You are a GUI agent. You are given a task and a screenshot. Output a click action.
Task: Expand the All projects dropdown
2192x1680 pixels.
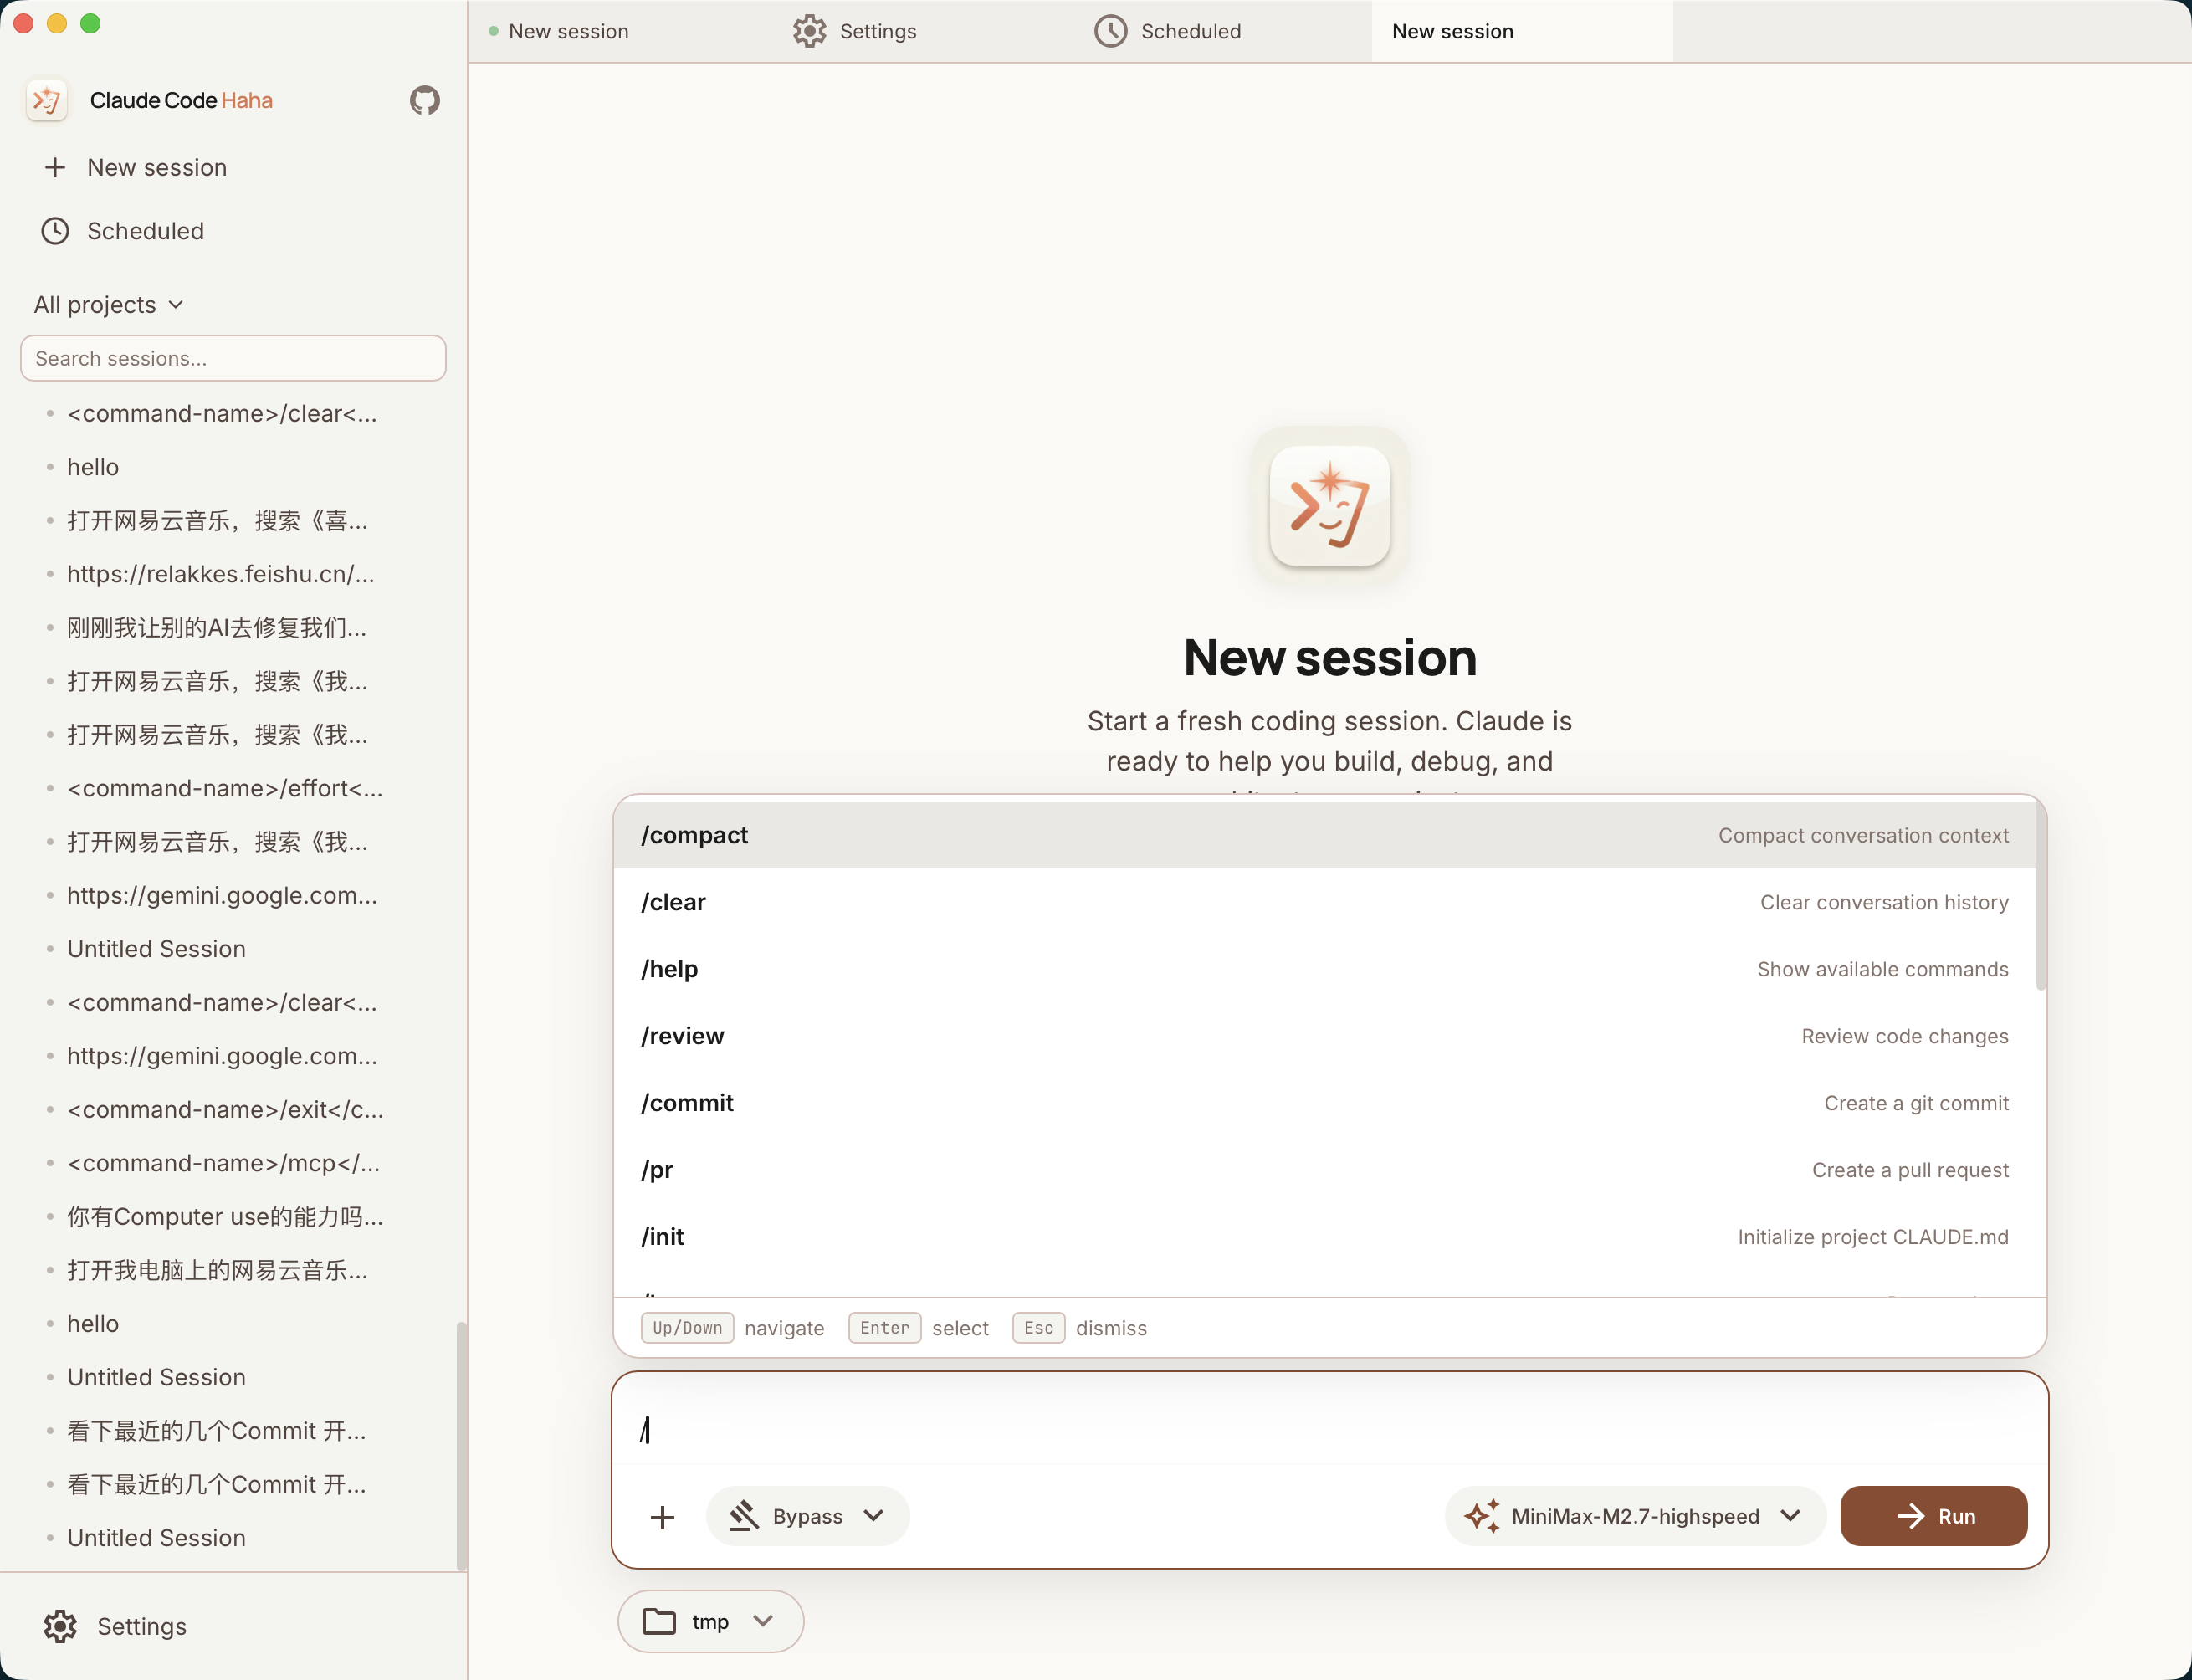click(109, 305)
